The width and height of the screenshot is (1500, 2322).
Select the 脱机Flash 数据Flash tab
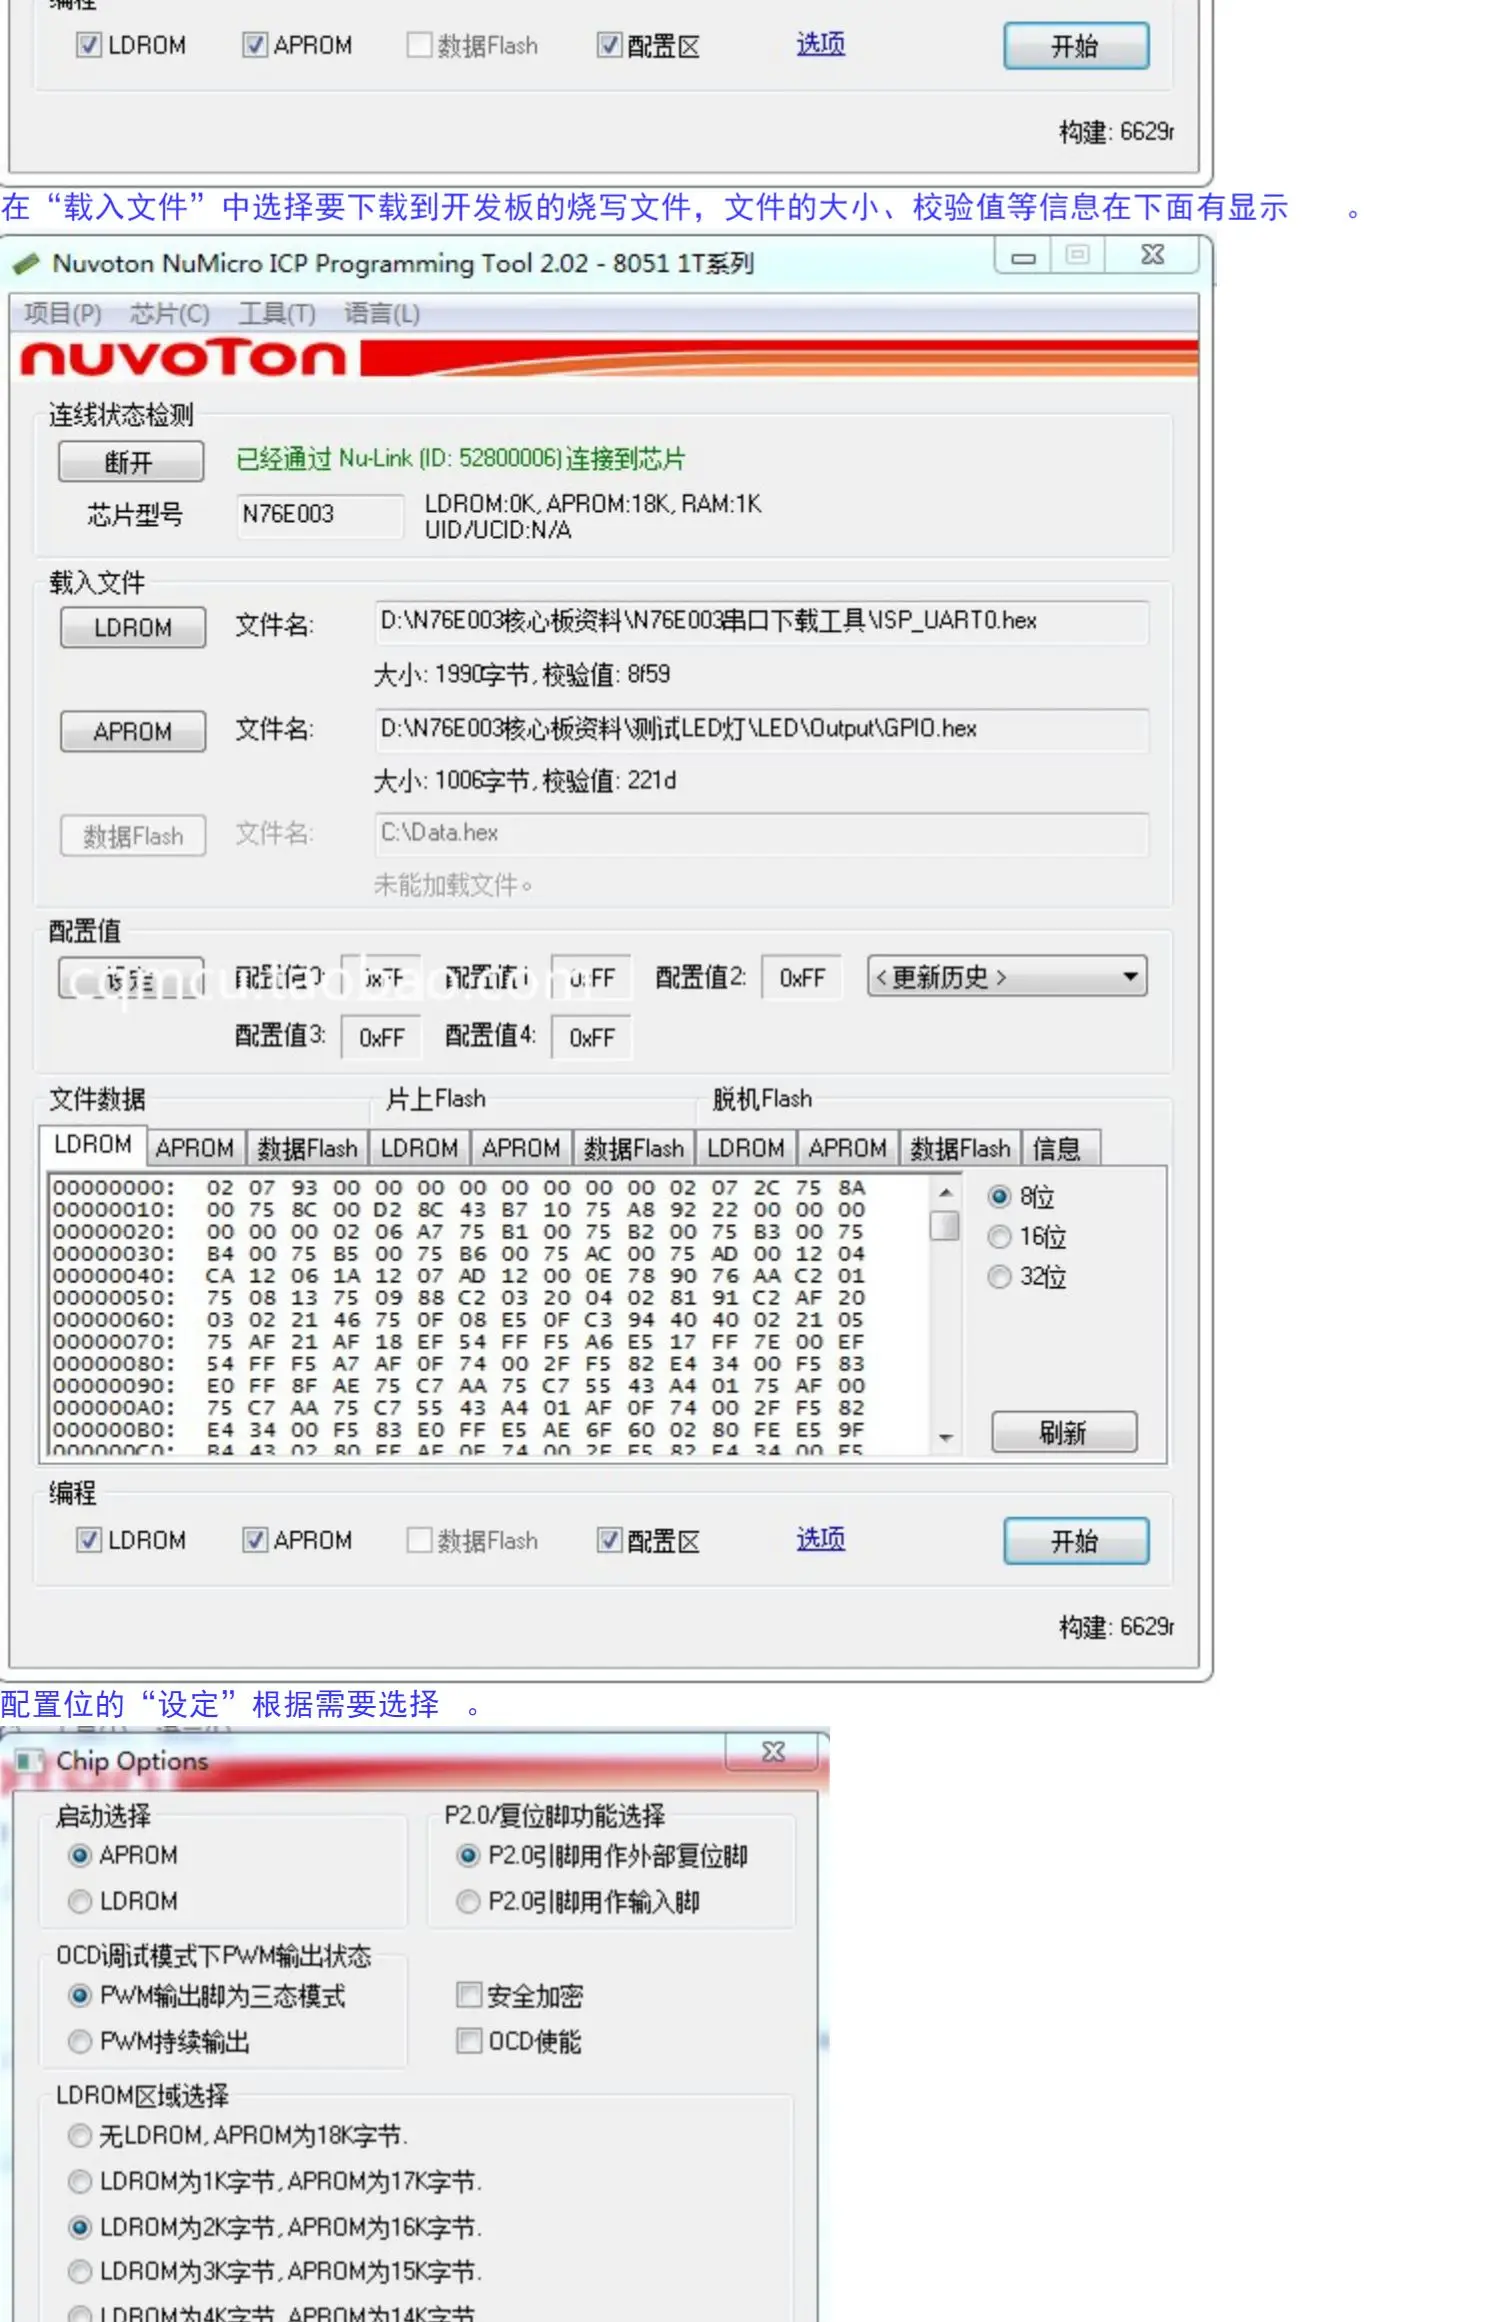pyautogui.click(x=961, y=1148)
